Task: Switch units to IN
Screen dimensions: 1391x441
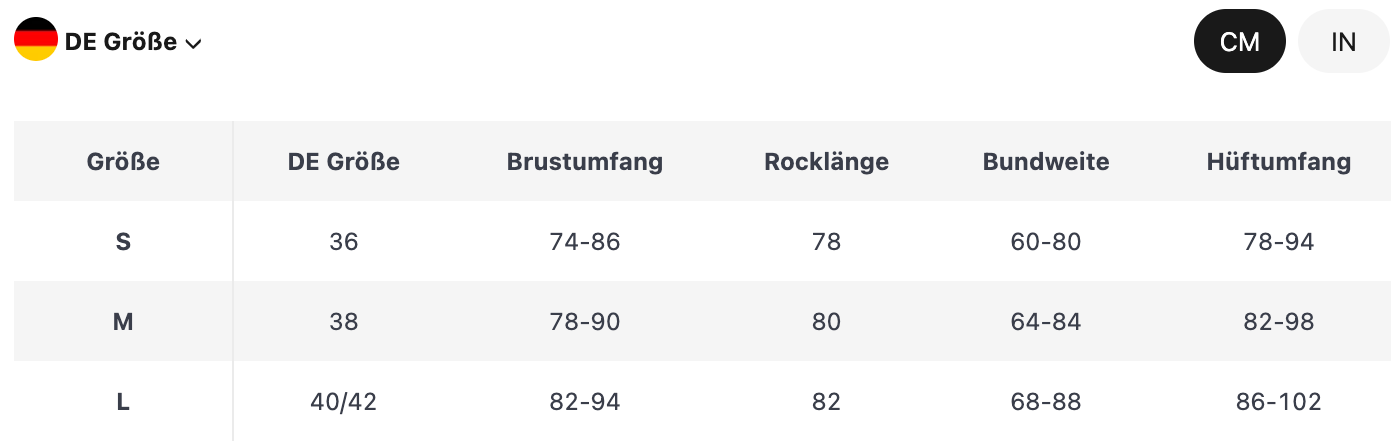Action: [x=1344, y=41]
